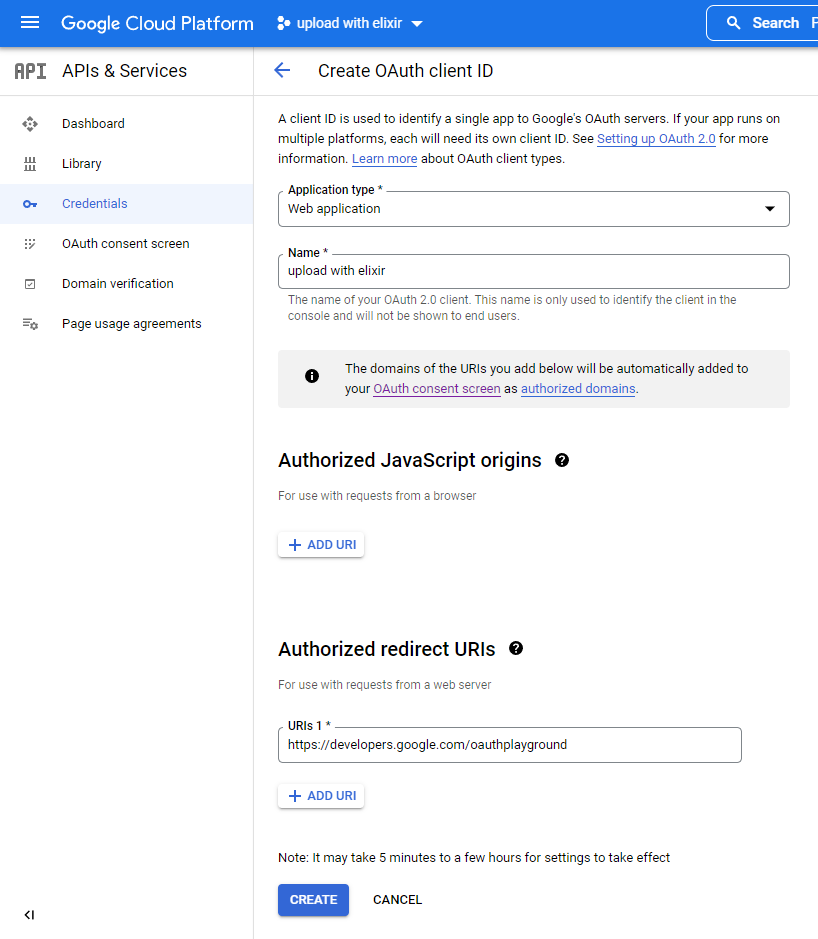Click help icon beside Authorized JavaScript origins
Image resolution: width=818 pixels, height=939 pixels.
coord(562,460)
